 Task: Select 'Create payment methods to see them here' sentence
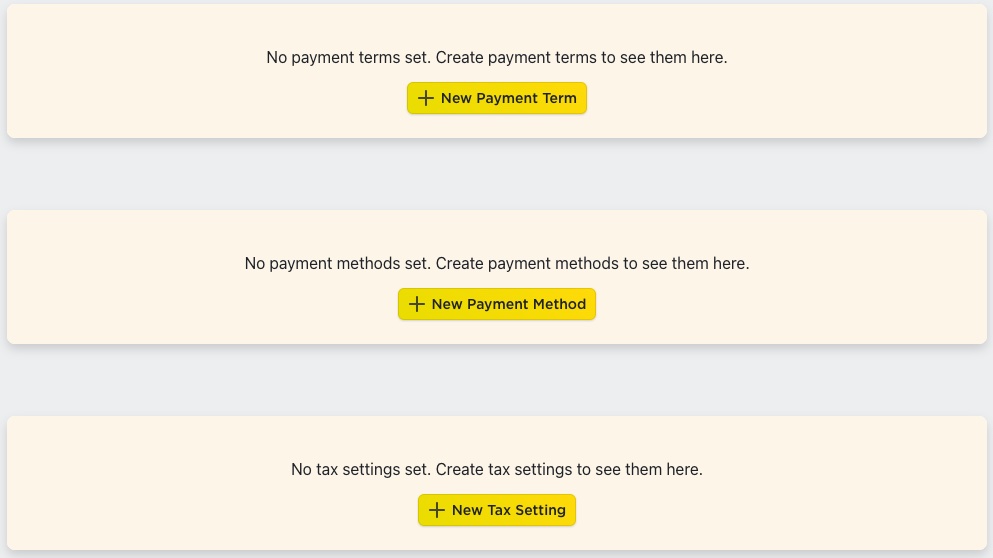click(593, 263)
